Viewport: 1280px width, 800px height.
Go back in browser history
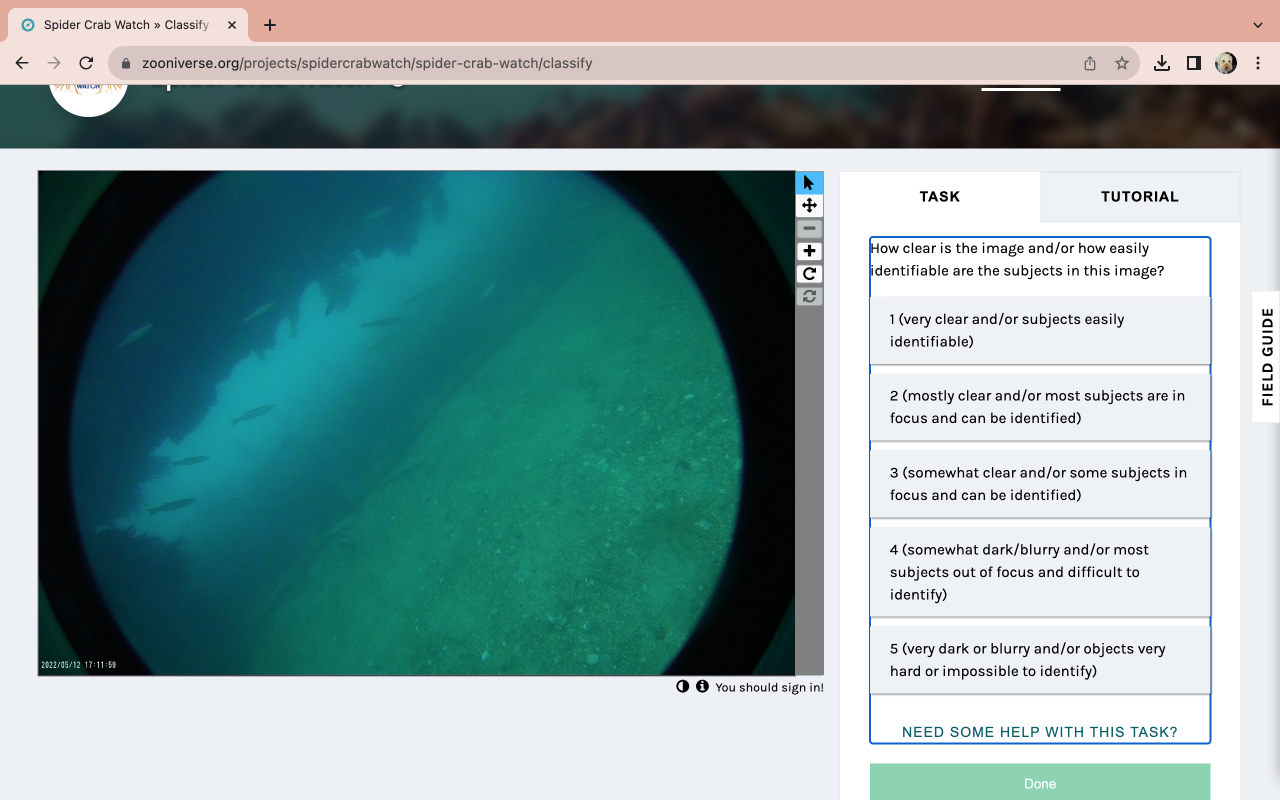point(22,63)
